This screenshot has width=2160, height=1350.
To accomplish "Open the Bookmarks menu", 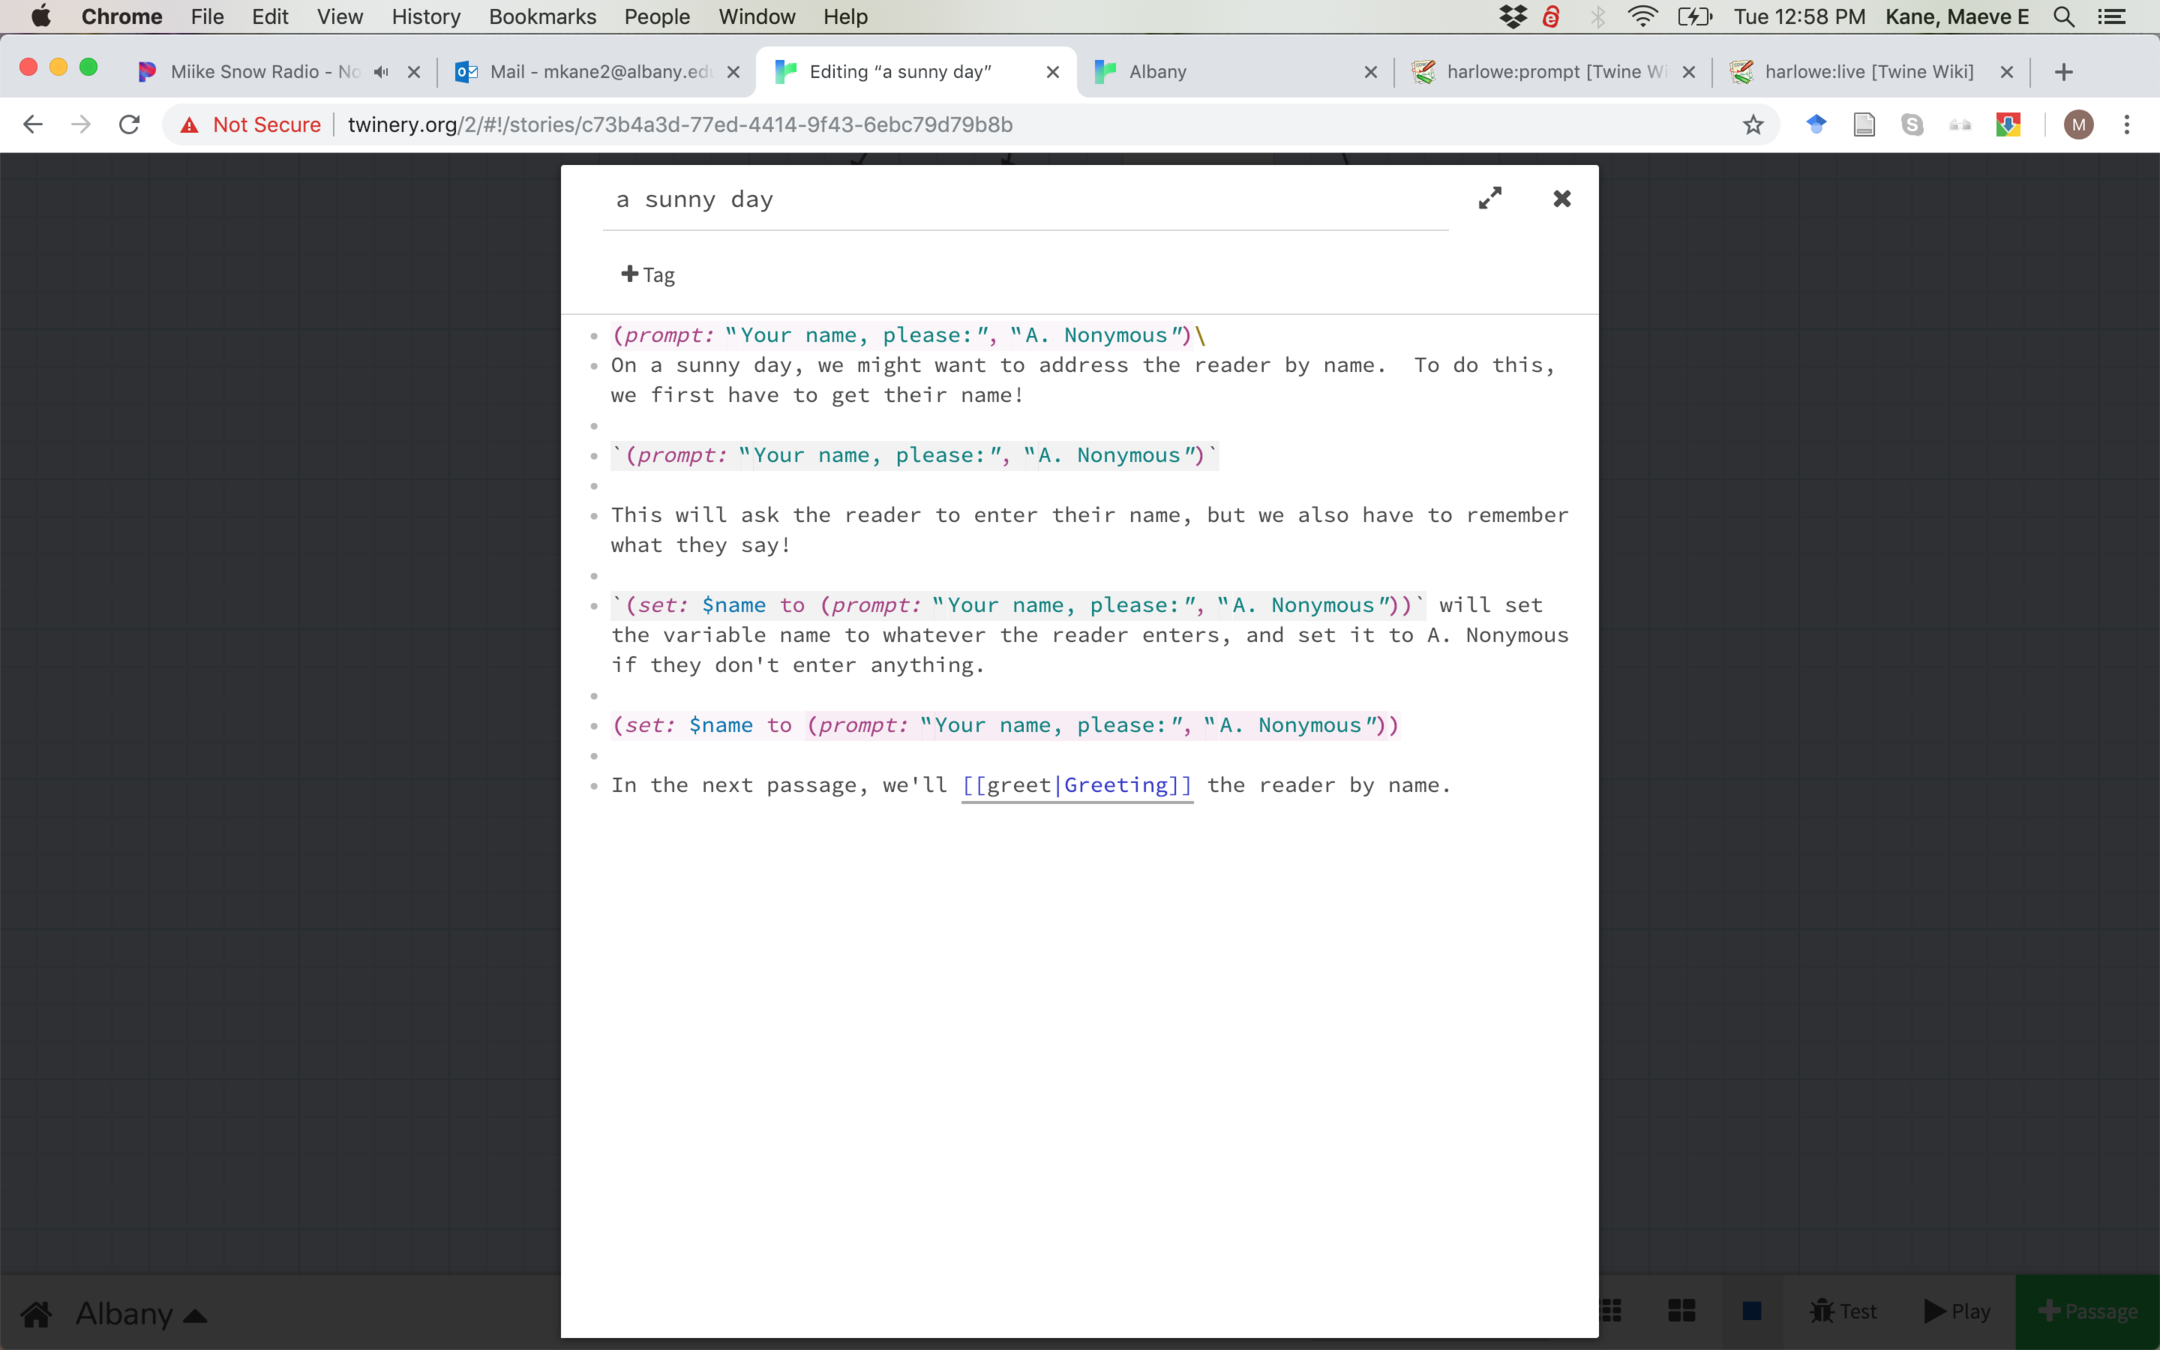I will pyautogui.click(x=542, y=17).
